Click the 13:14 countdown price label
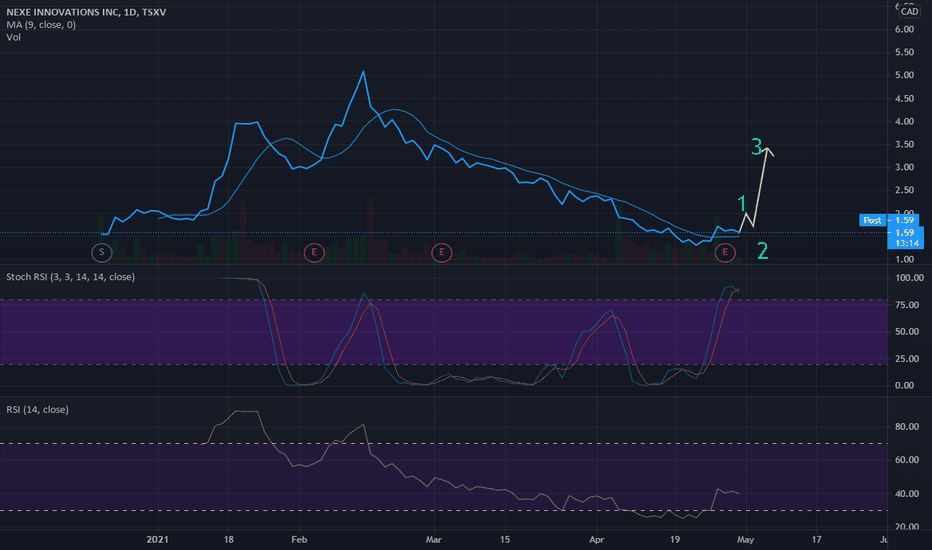 click(905, 243)
